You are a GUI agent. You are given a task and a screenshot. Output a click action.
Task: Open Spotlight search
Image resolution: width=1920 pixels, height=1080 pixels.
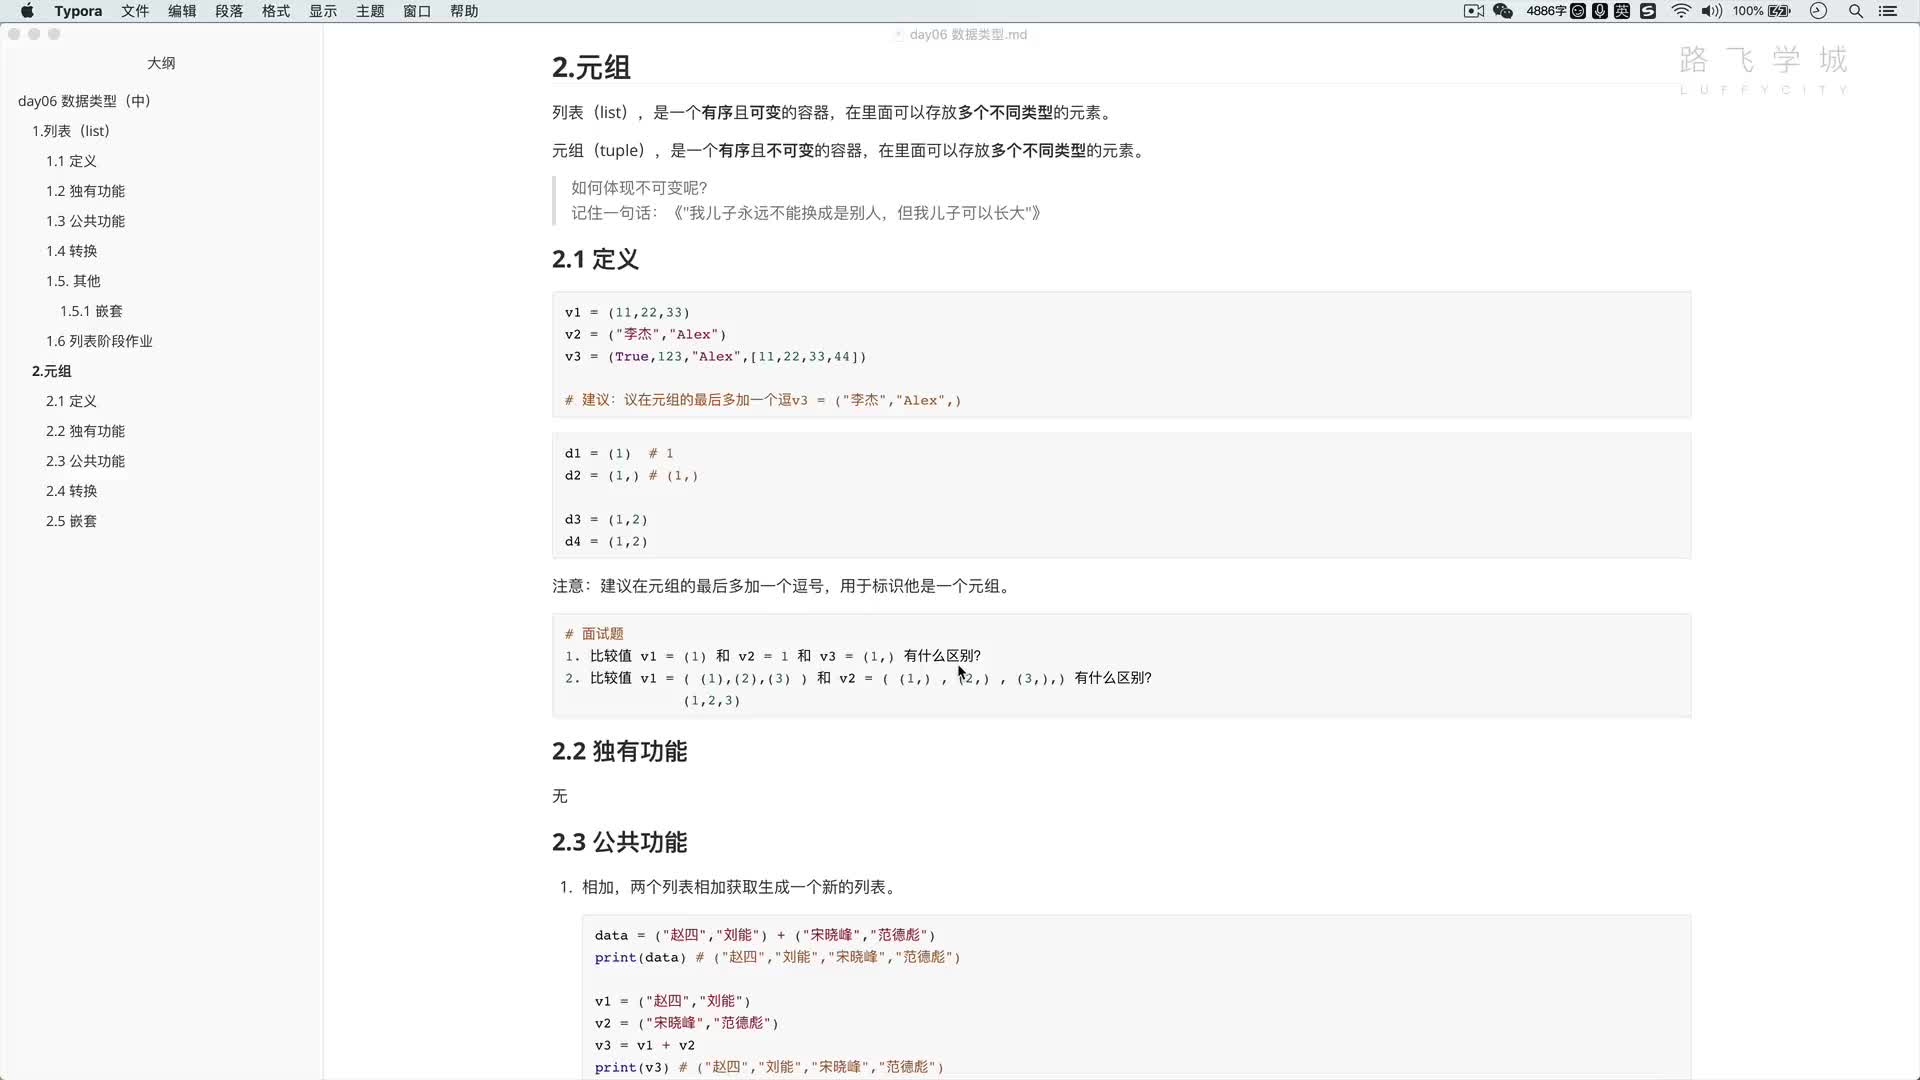tap(1856, 11)
